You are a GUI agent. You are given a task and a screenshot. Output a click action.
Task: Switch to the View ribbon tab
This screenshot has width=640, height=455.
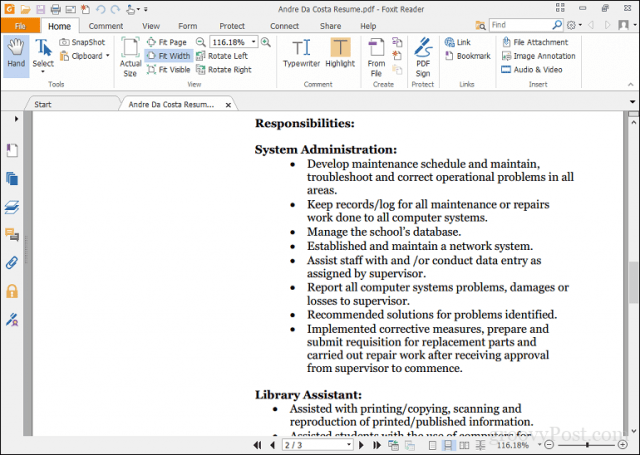click(x=151, y=26)
